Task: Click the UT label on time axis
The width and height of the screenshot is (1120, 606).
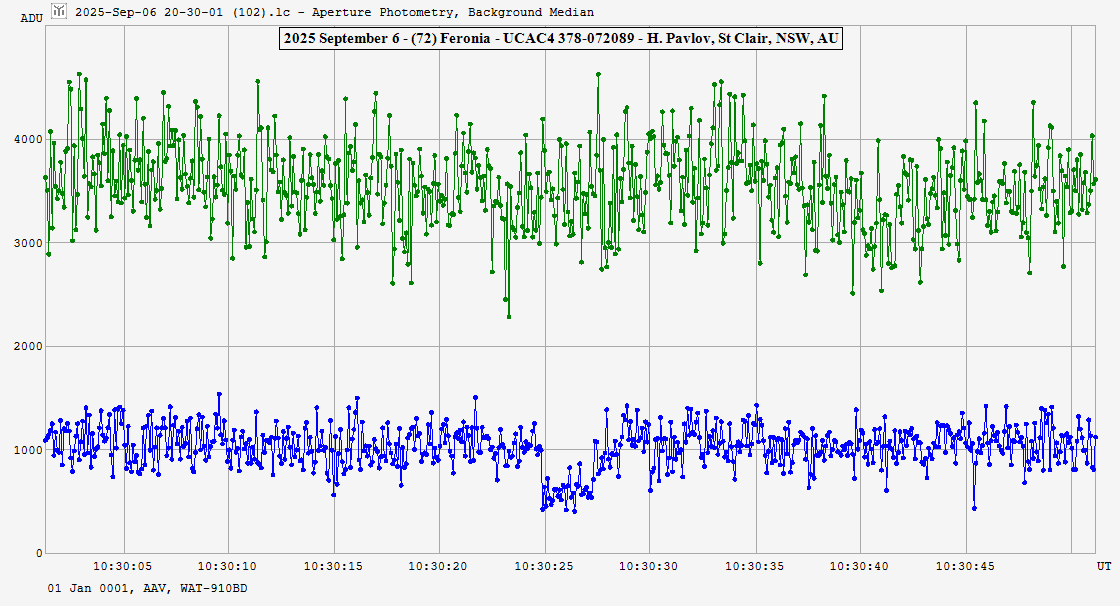Action: [1103, 567]
